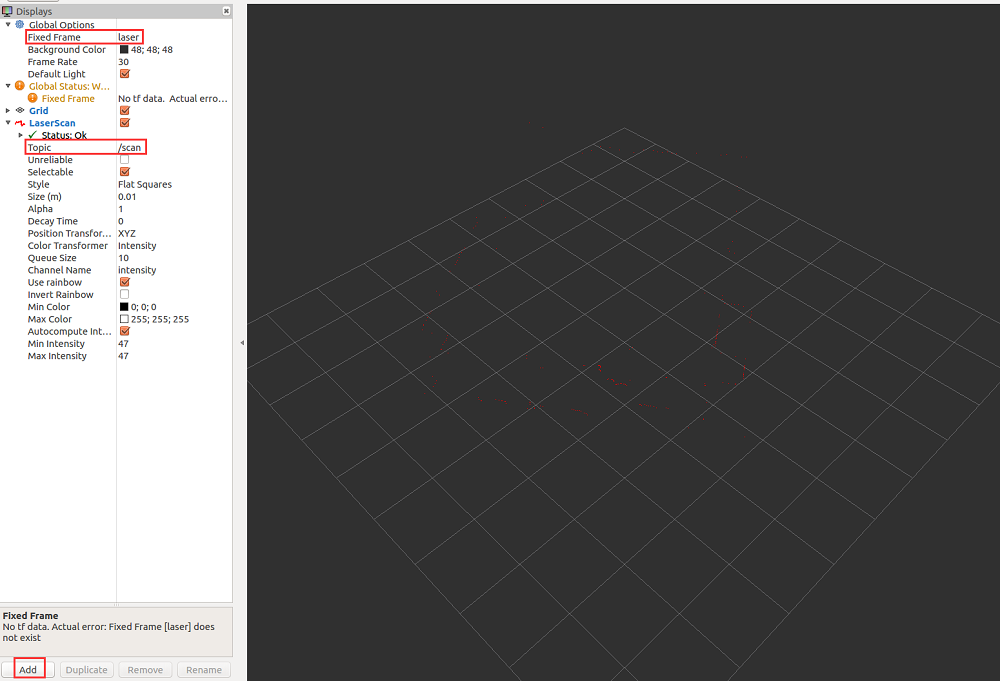The width and height of the screenshot is (1000, 681).
Task: Click the Fixed Frame orange warning icon
Action: coord(33,98)
